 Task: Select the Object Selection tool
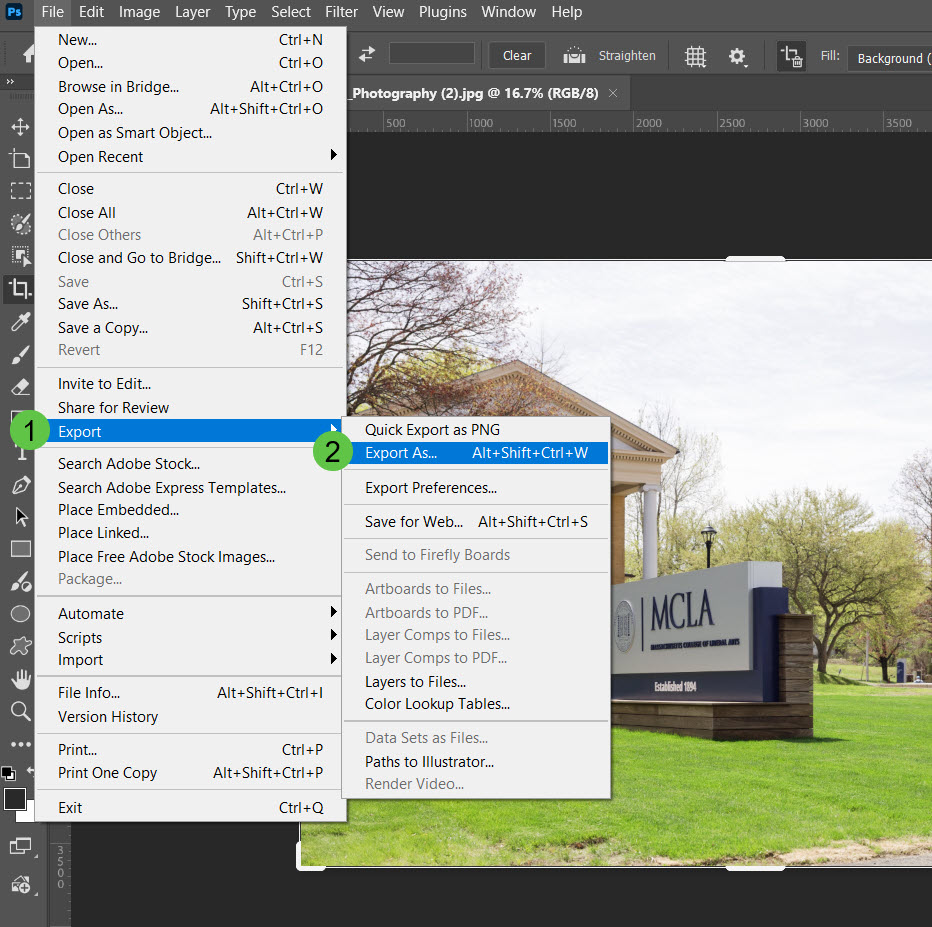21,256
